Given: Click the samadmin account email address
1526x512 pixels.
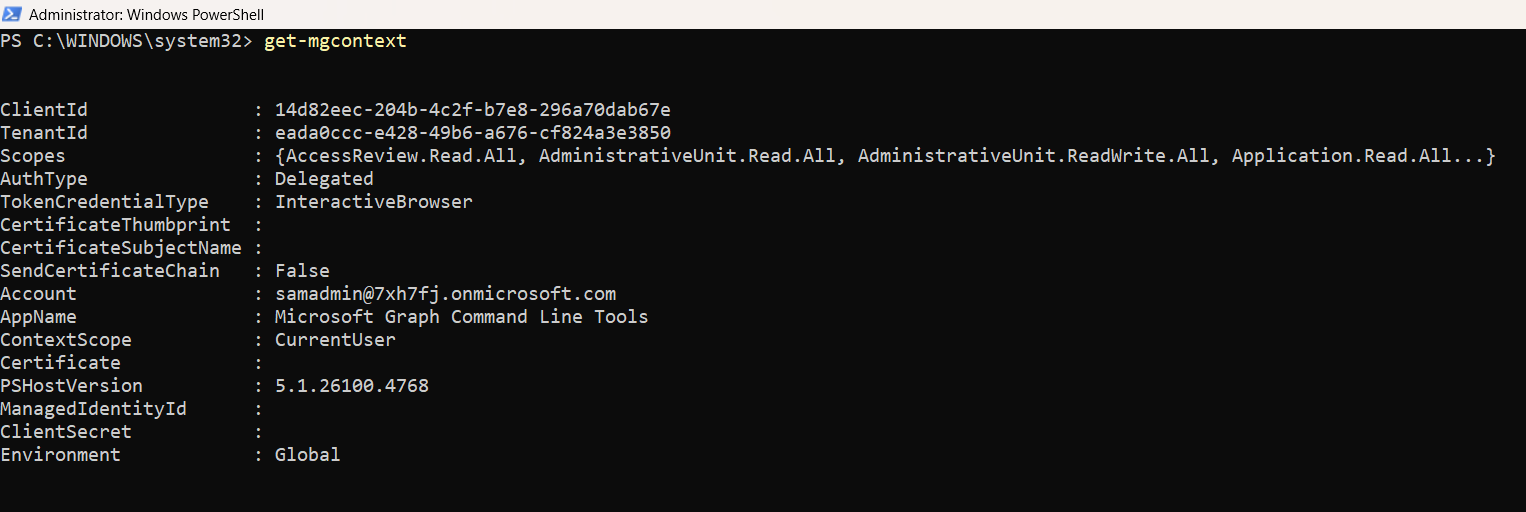Looking at the screenshot, I should click(445, 294).
